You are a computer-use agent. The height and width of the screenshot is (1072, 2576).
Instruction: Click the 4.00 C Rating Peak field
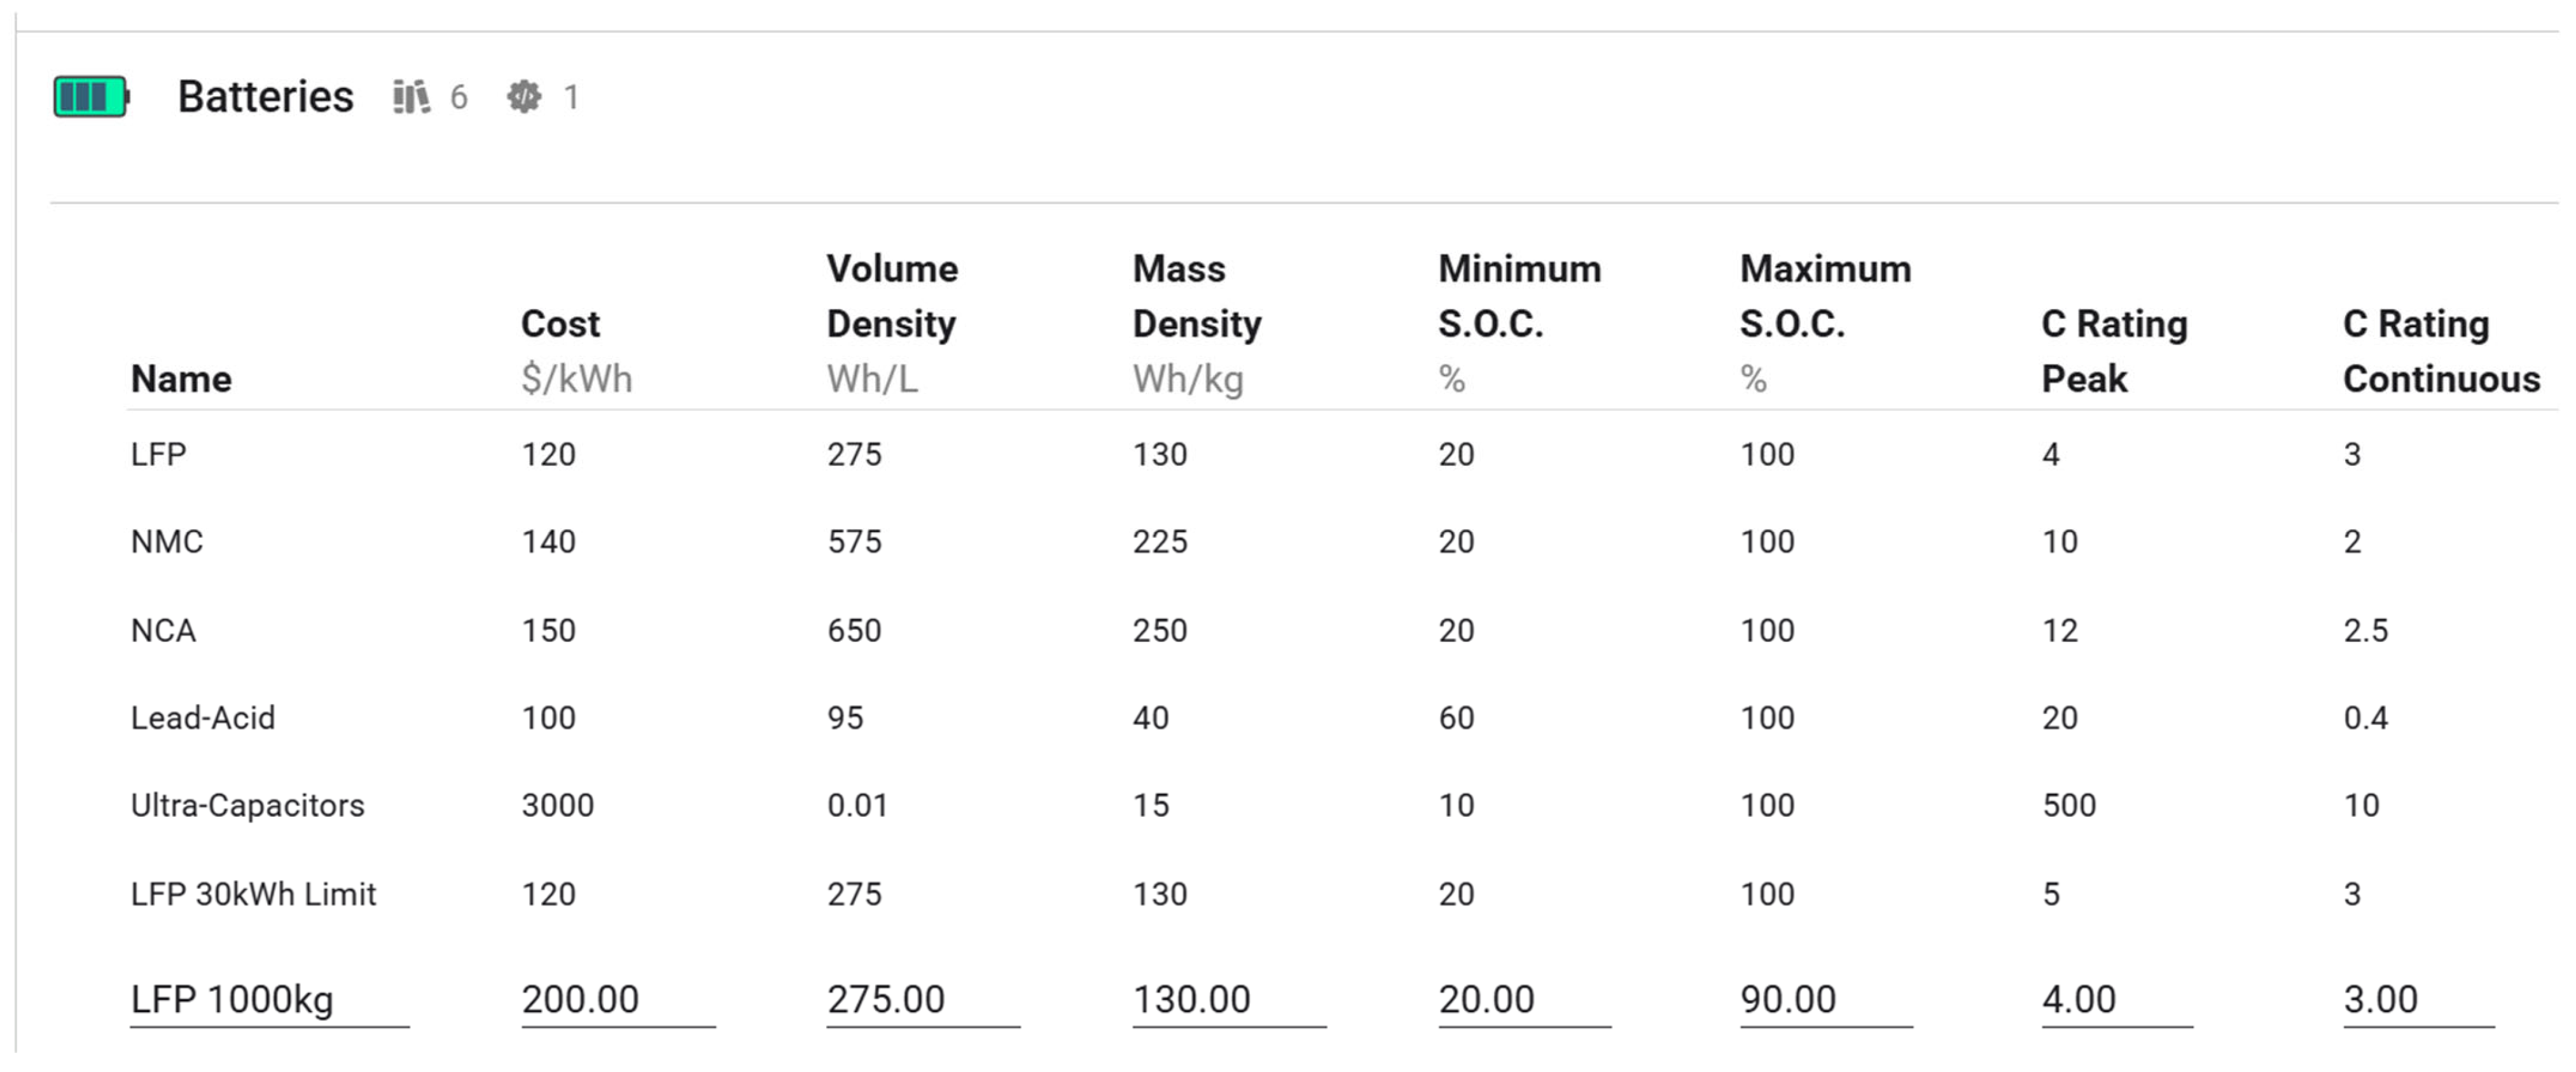click(x=2116, y=999)
